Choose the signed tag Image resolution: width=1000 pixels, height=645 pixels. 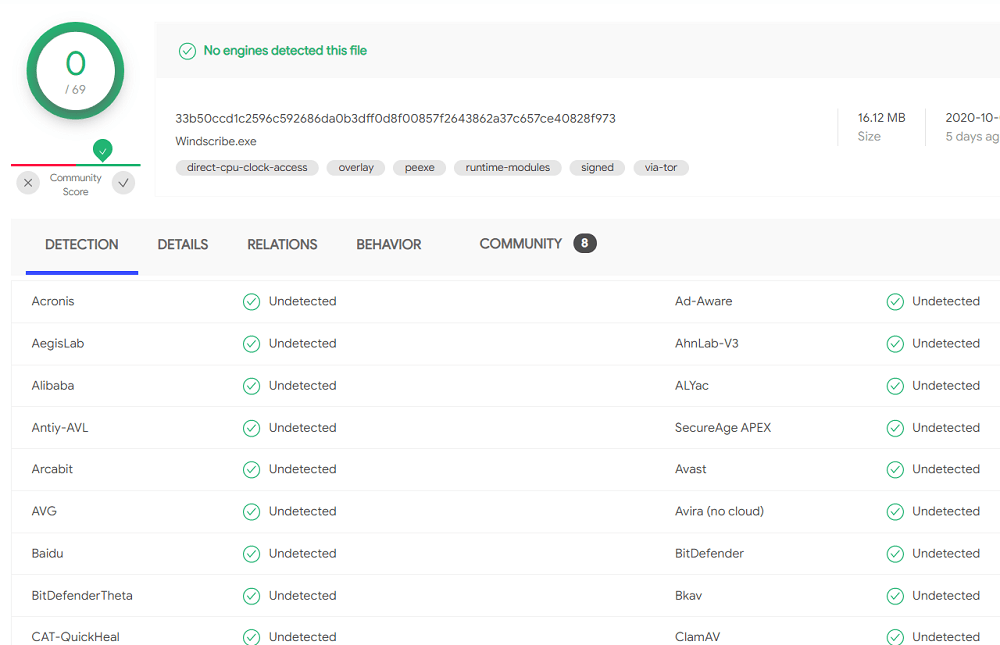(597, 168)
